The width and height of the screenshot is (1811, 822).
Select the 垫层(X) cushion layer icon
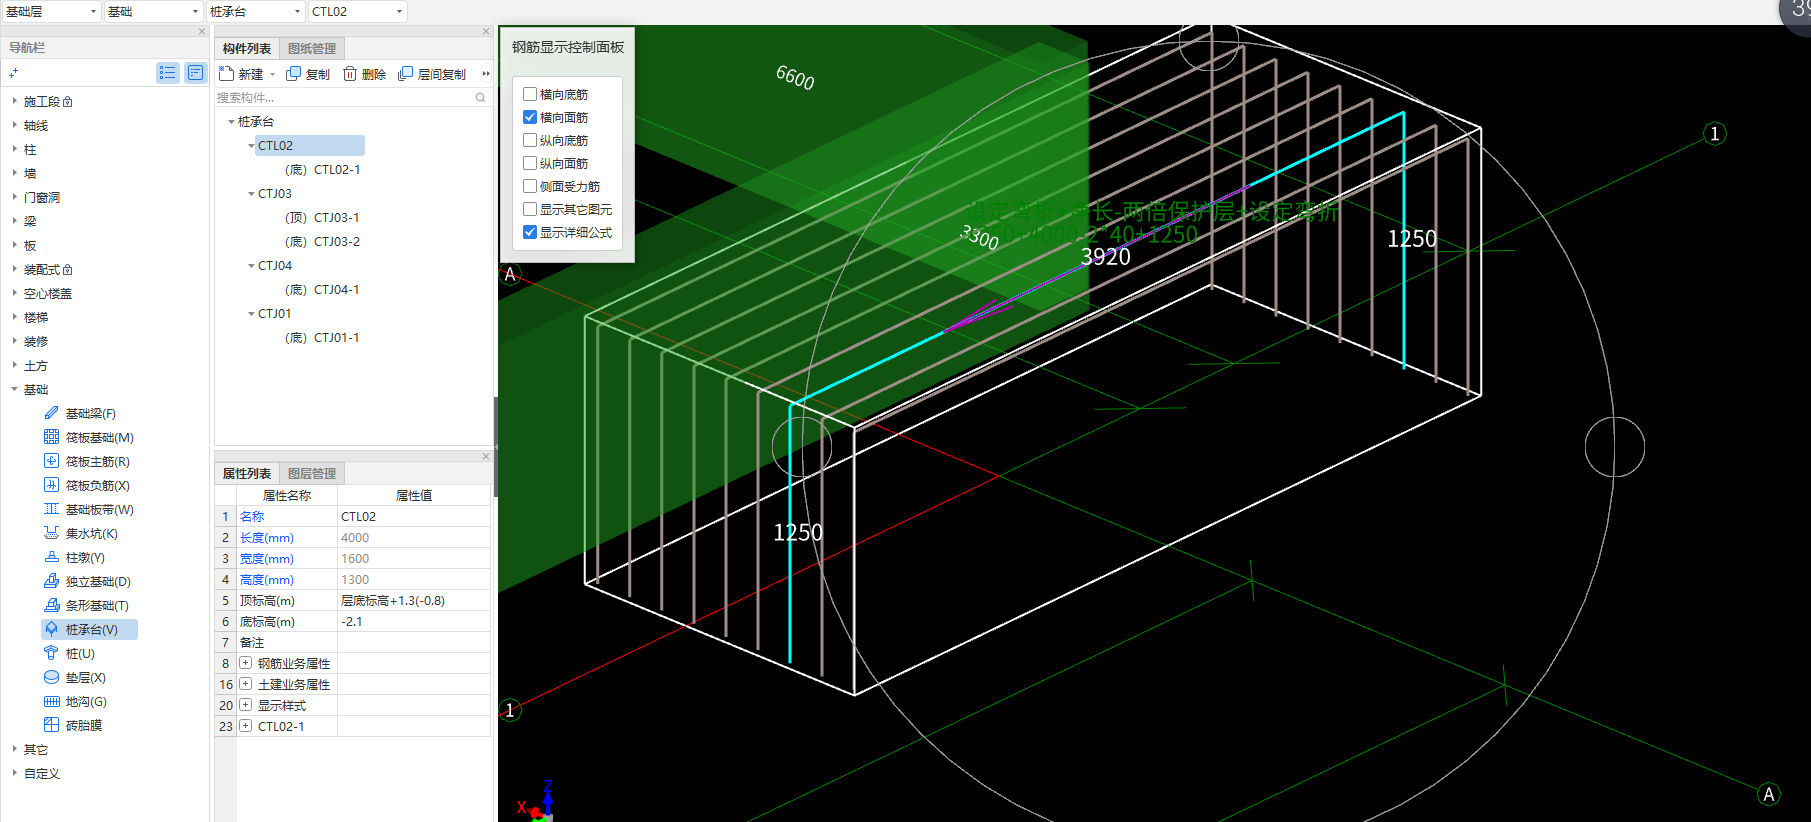(51, 677)
